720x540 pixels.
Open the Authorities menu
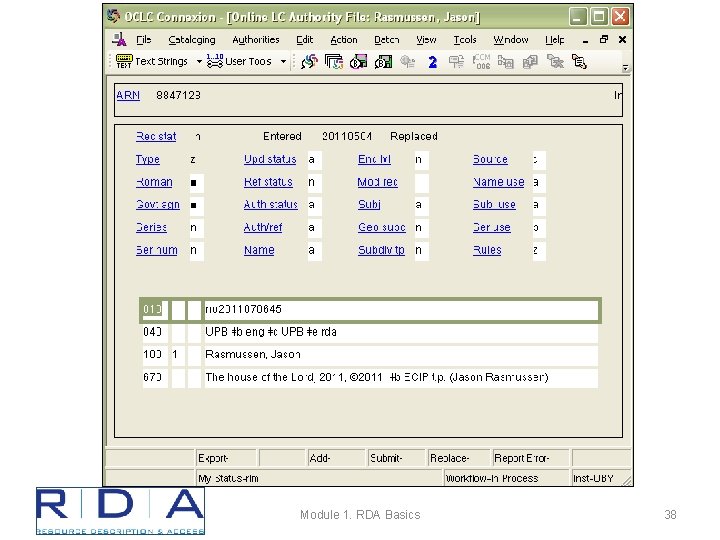click(x=256, y=40)
